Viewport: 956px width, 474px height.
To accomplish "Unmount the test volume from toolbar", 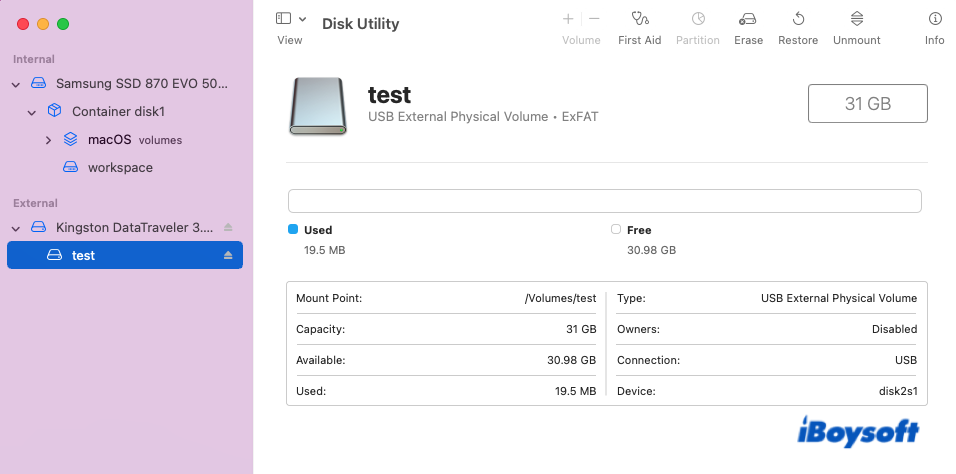I will (x=857, y=19).
